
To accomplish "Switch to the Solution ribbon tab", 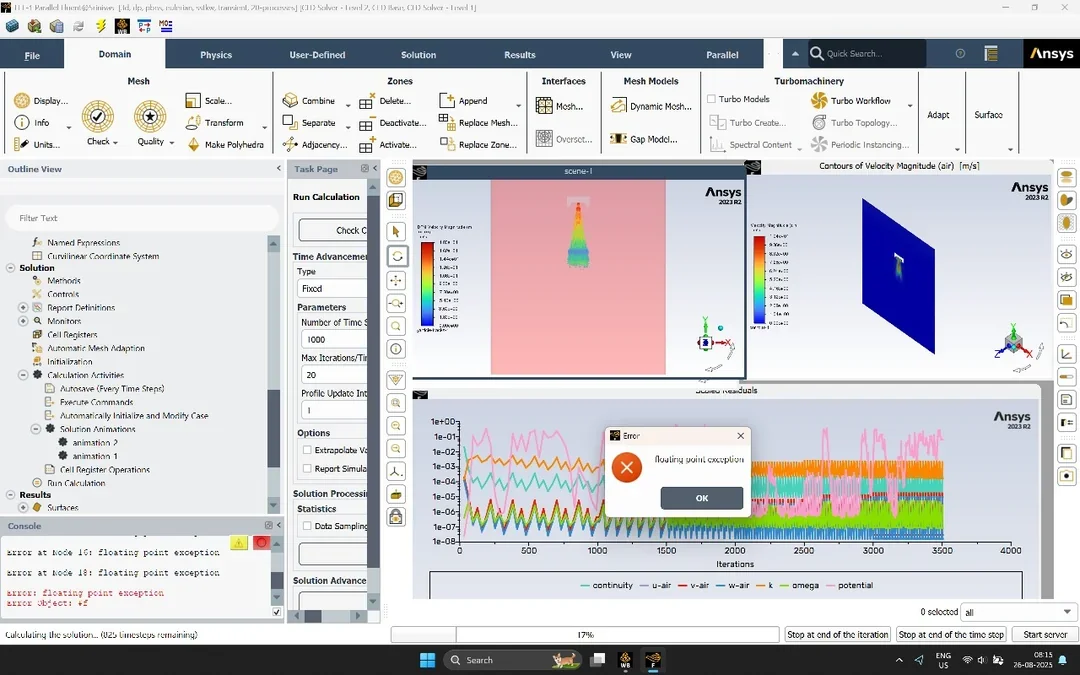I will point(418,54).
